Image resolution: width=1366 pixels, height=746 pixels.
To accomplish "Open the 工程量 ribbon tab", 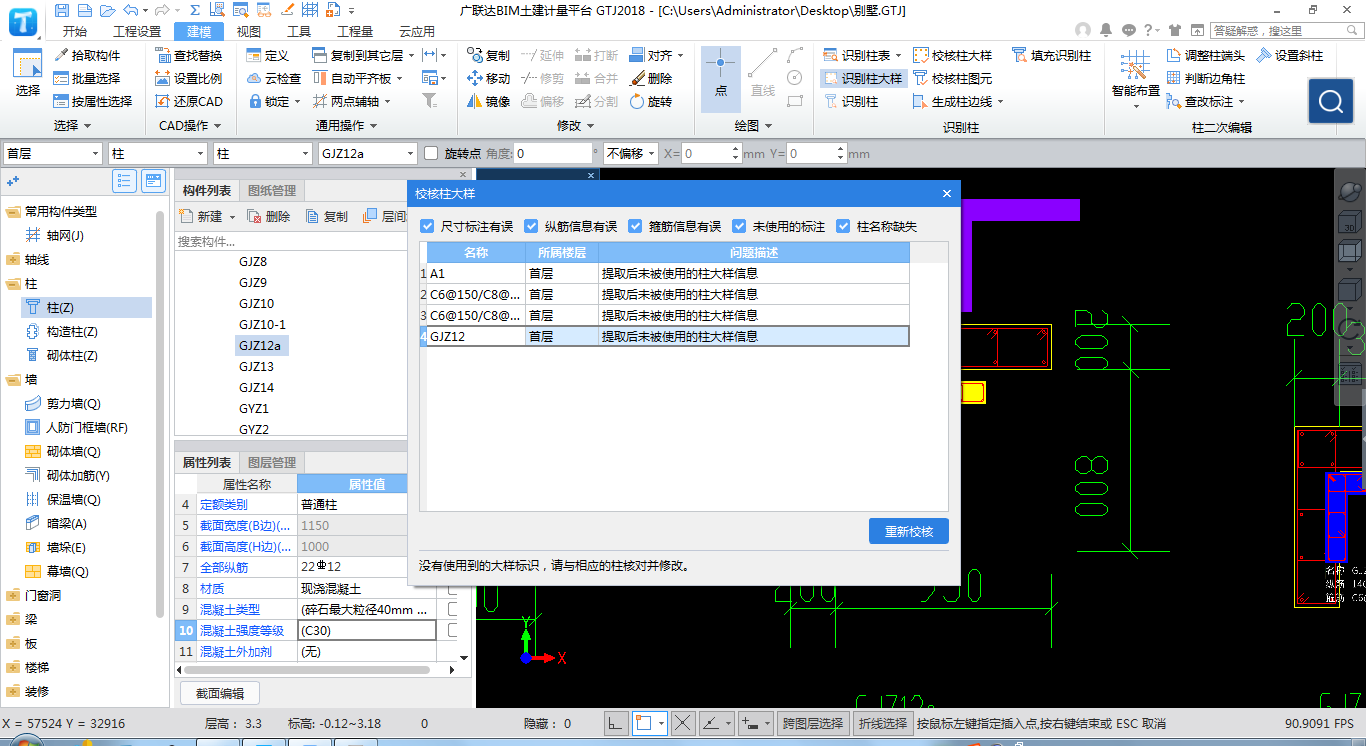I will tap(355, 31).
